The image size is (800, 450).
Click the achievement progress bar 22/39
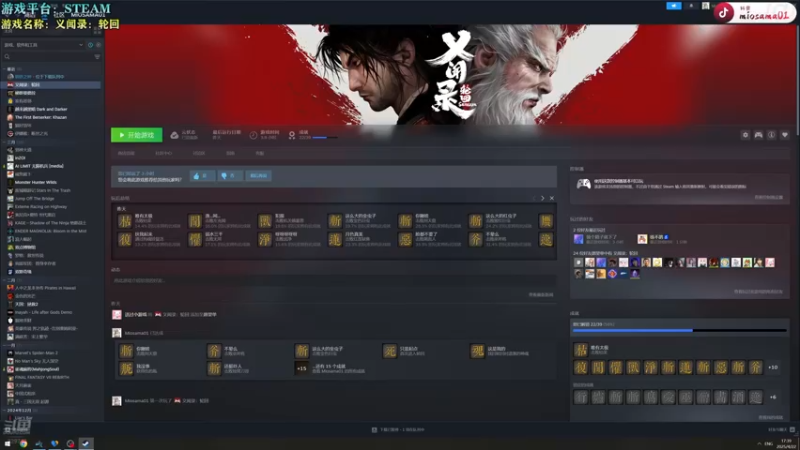[x=680, y=331]
